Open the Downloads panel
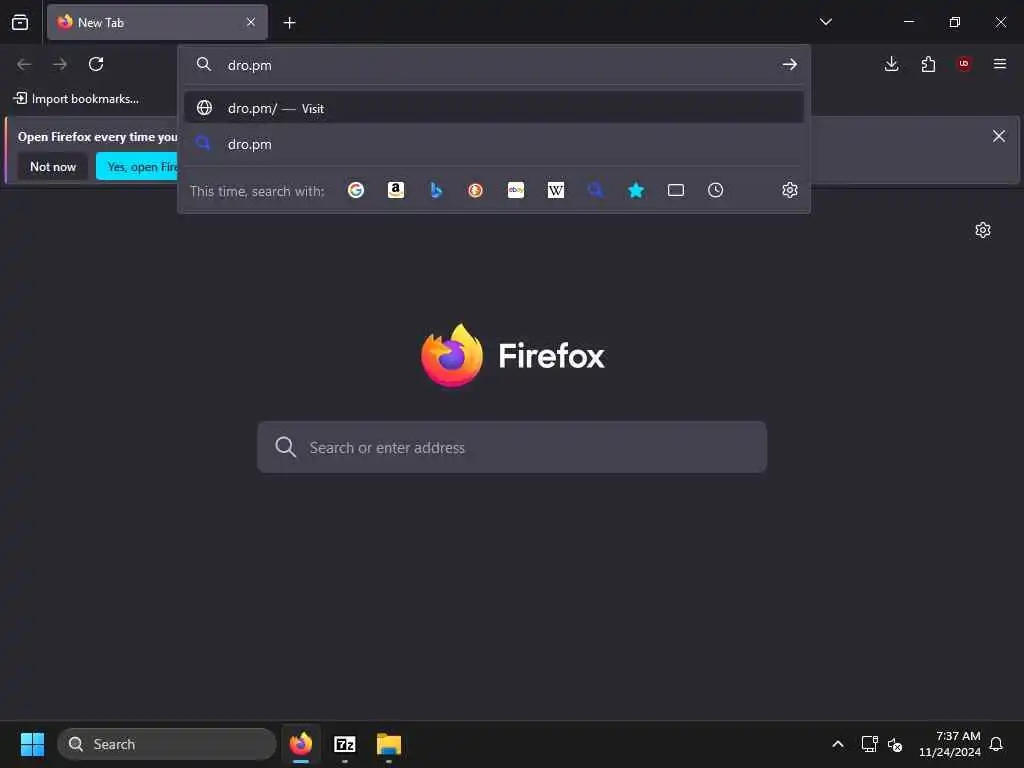The width and height of the screenshot is (1024, 768). click(x=891, y=64)
